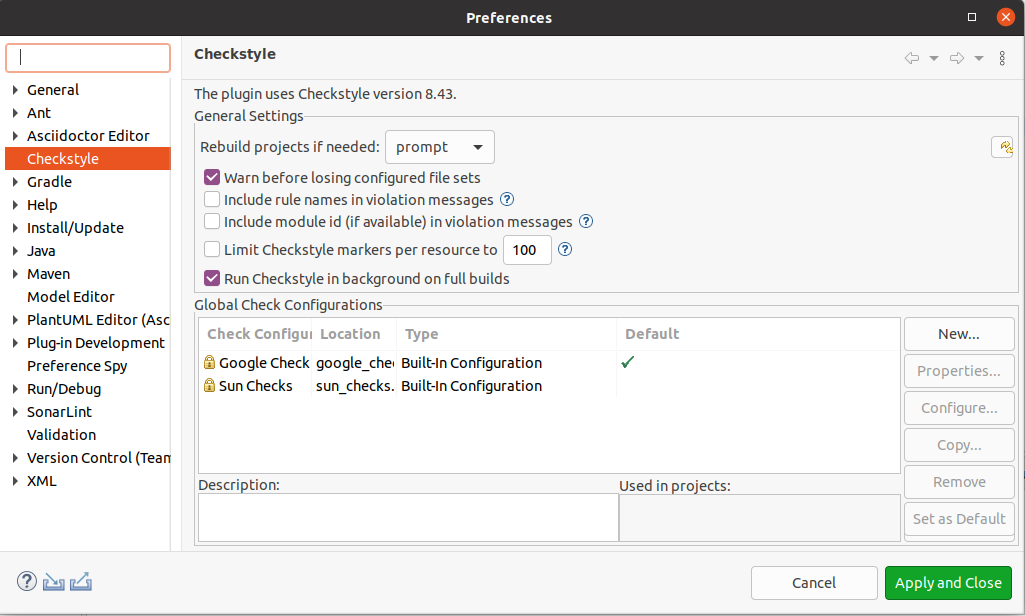Image resolution: width=1025 pixels, height=616 pixels.
Task: Sort by Location column header
Action: click(x=354, y=334)
